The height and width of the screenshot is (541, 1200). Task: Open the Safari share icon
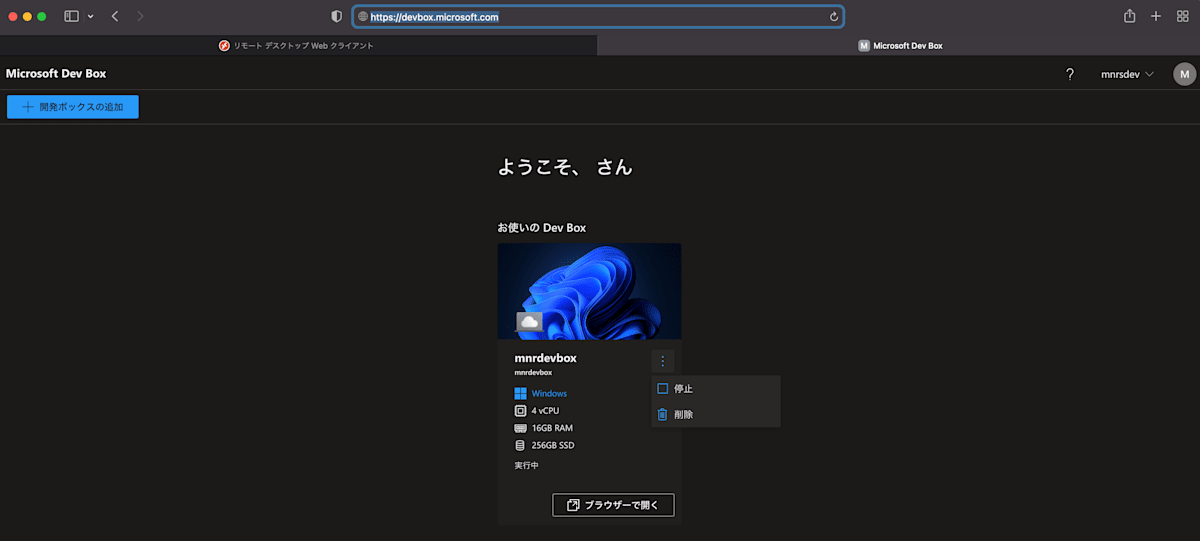tap(1130, 16)
